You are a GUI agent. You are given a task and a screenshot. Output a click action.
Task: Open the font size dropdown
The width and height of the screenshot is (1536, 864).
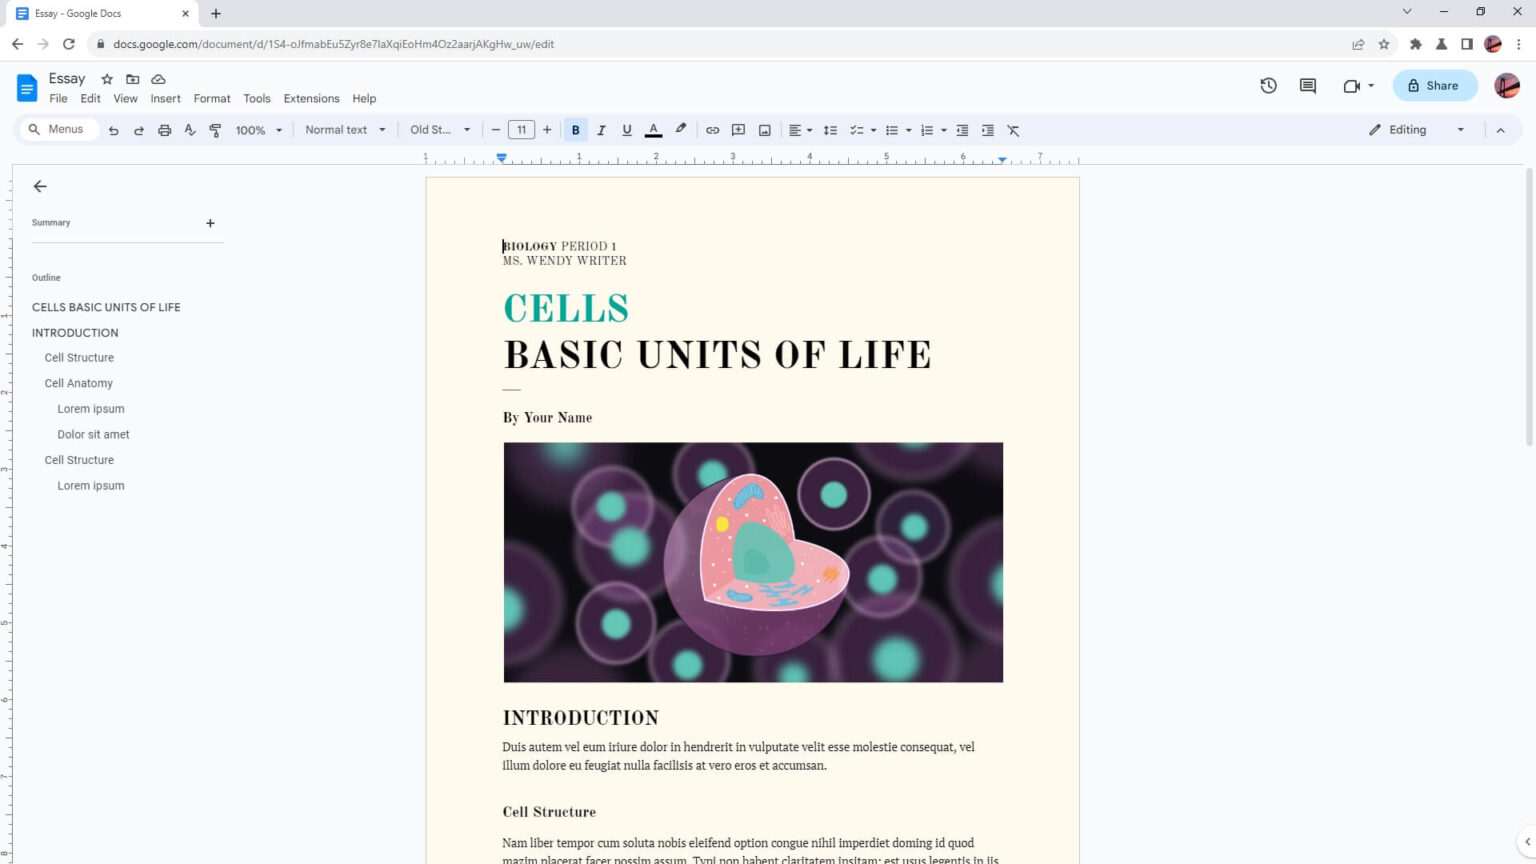click(x=521, y=129)
